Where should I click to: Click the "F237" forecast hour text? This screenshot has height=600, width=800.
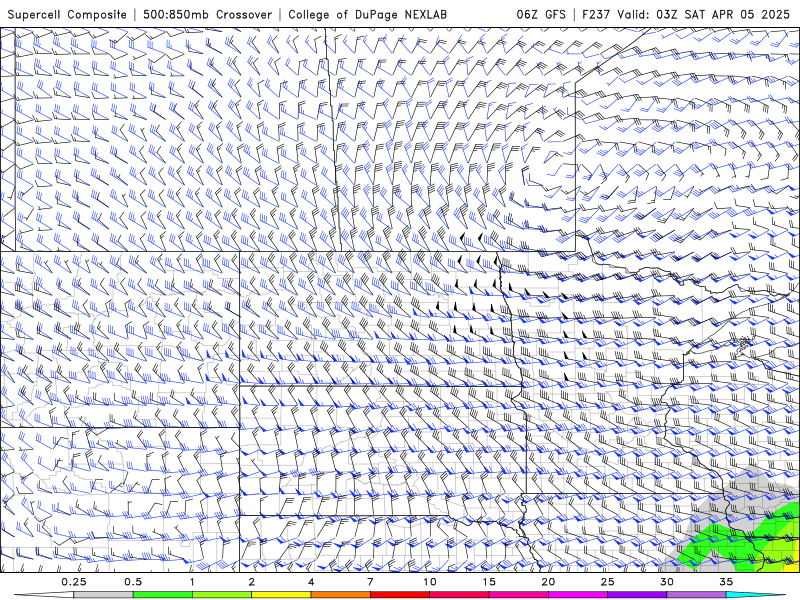click(x=596, y=14)
